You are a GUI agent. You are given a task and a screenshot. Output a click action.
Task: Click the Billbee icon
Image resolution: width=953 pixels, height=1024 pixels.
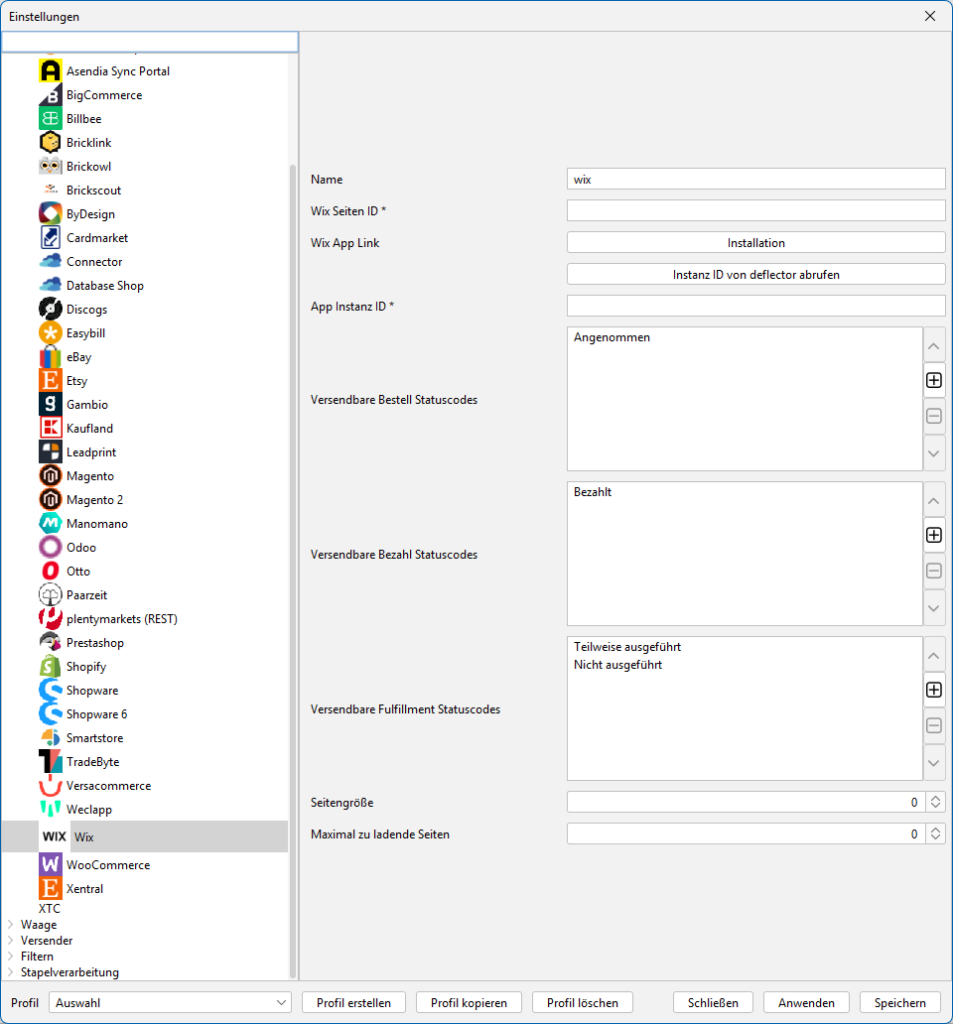point(50,119)
